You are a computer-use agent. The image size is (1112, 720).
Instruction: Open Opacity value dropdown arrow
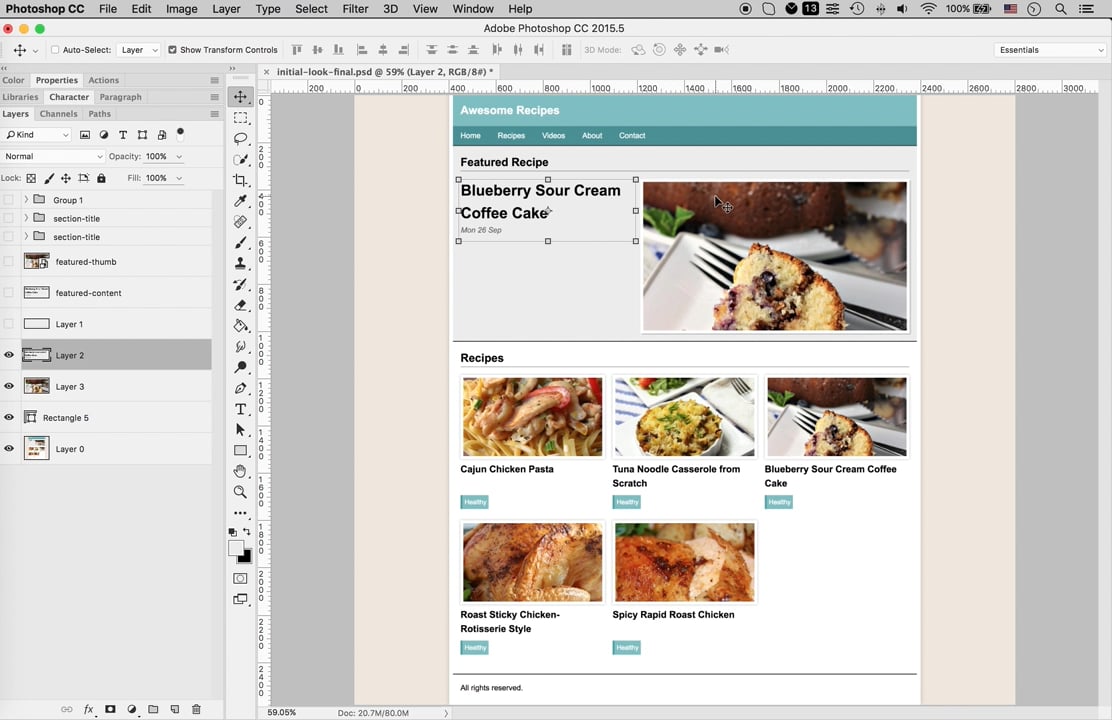coord(179,156)
